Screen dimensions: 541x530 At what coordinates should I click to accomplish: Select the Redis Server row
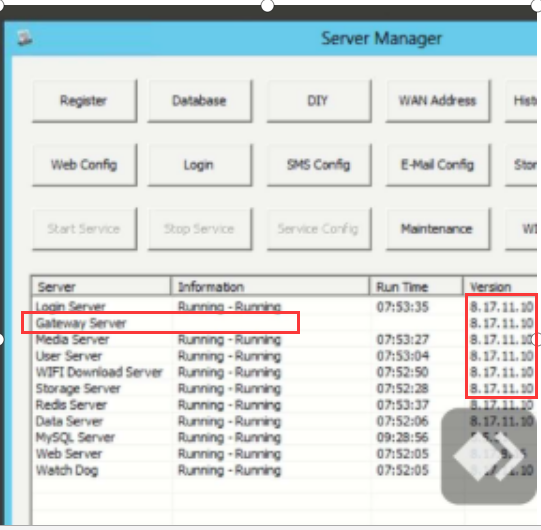pos(284,405)
